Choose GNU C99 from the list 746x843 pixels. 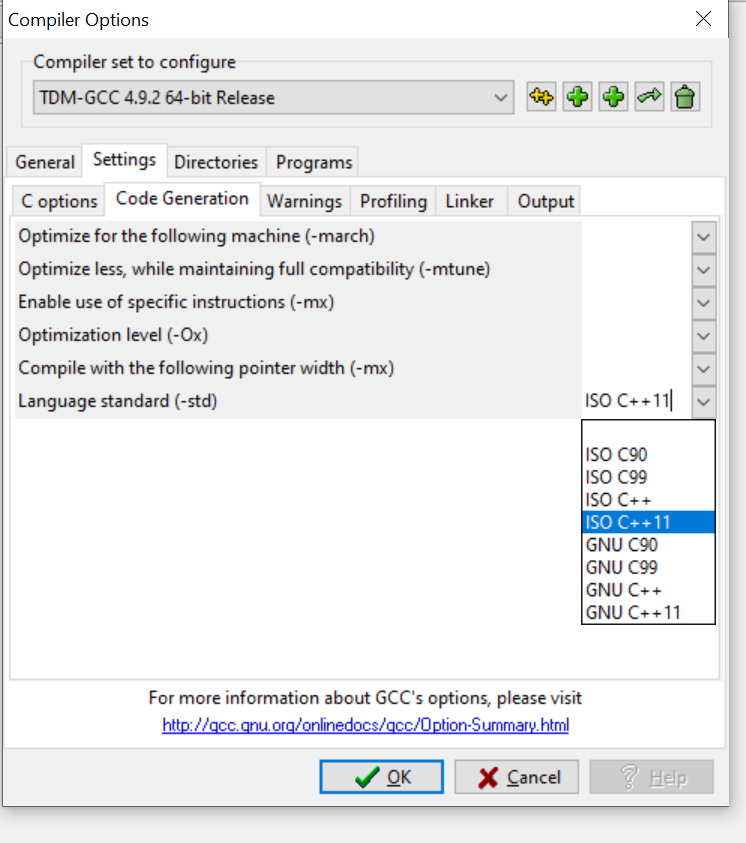[x=648, y=568]
